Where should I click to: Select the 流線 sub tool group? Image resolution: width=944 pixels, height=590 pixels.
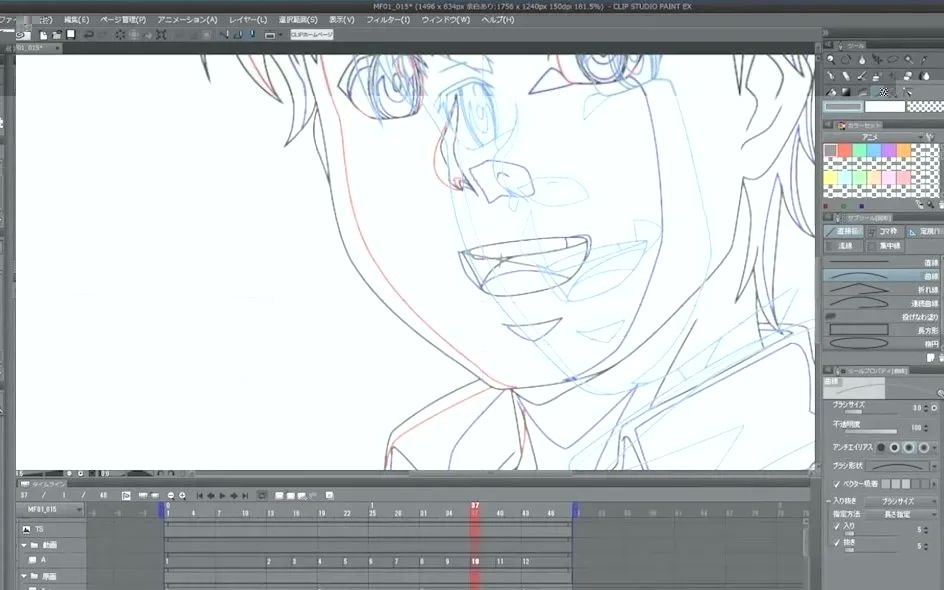[843, 246]
